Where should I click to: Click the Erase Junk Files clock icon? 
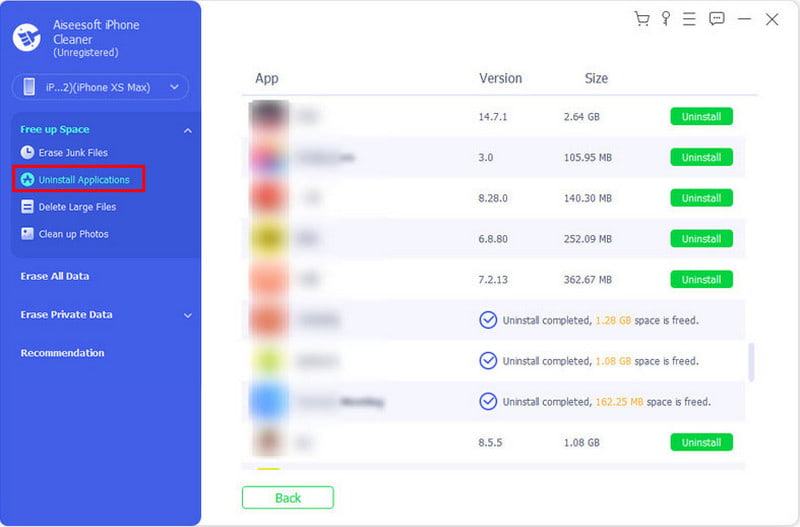click(28, 152)
